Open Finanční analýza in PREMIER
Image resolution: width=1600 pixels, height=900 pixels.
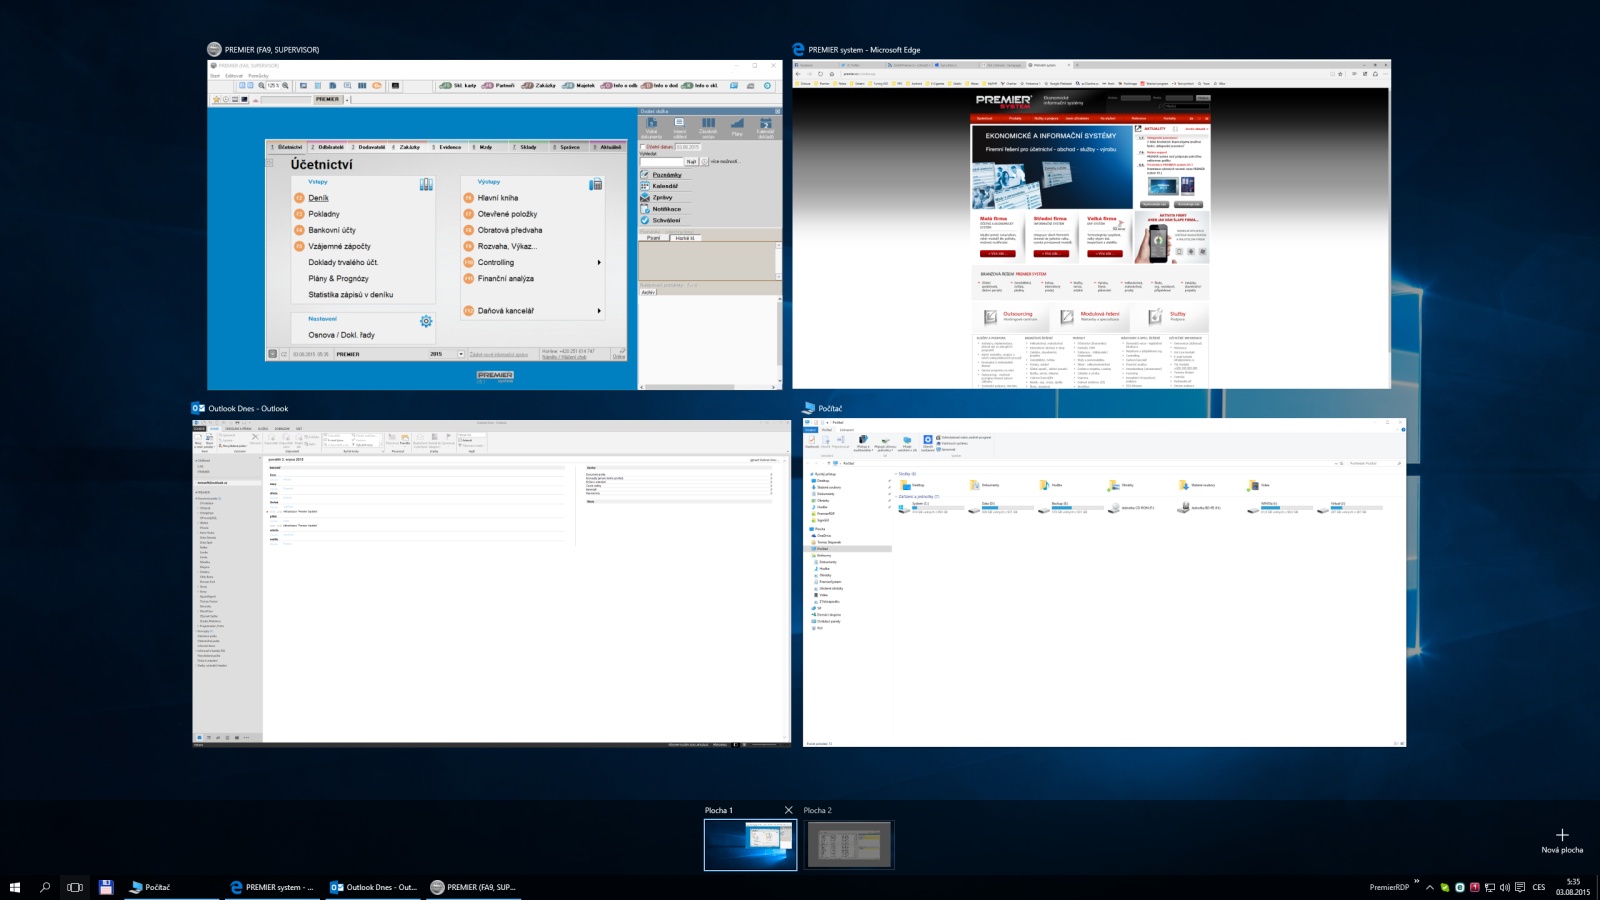[505, 279]
